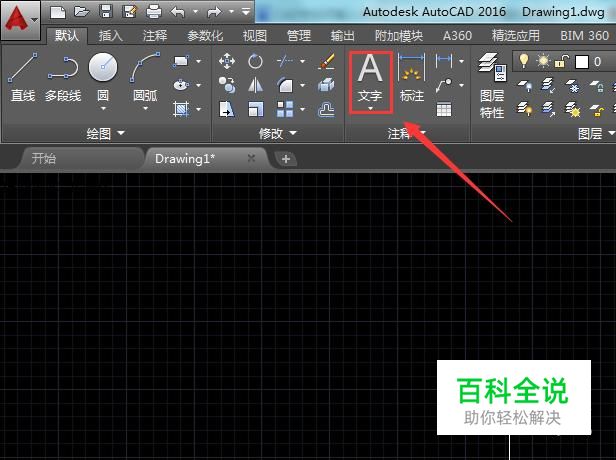Switch to the A360 ribbon tab
This screenshot has height=460, width=616.
tap(457, 36)
